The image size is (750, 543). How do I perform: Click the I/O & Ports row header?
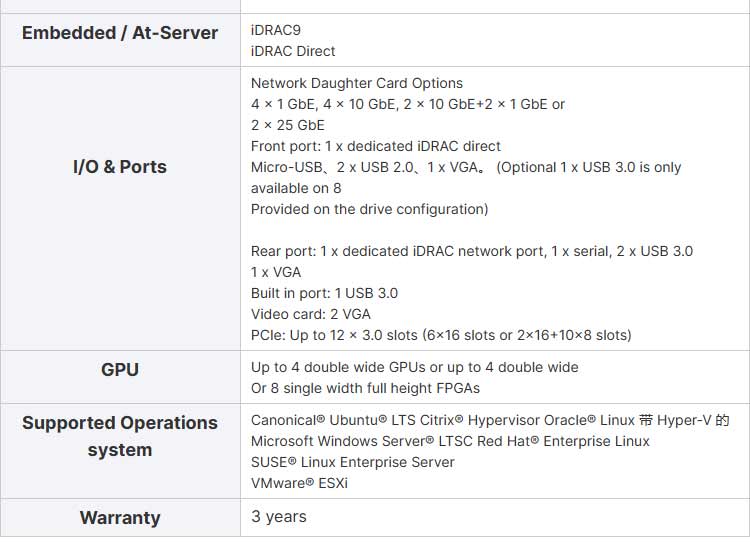[x=119, y=167]
